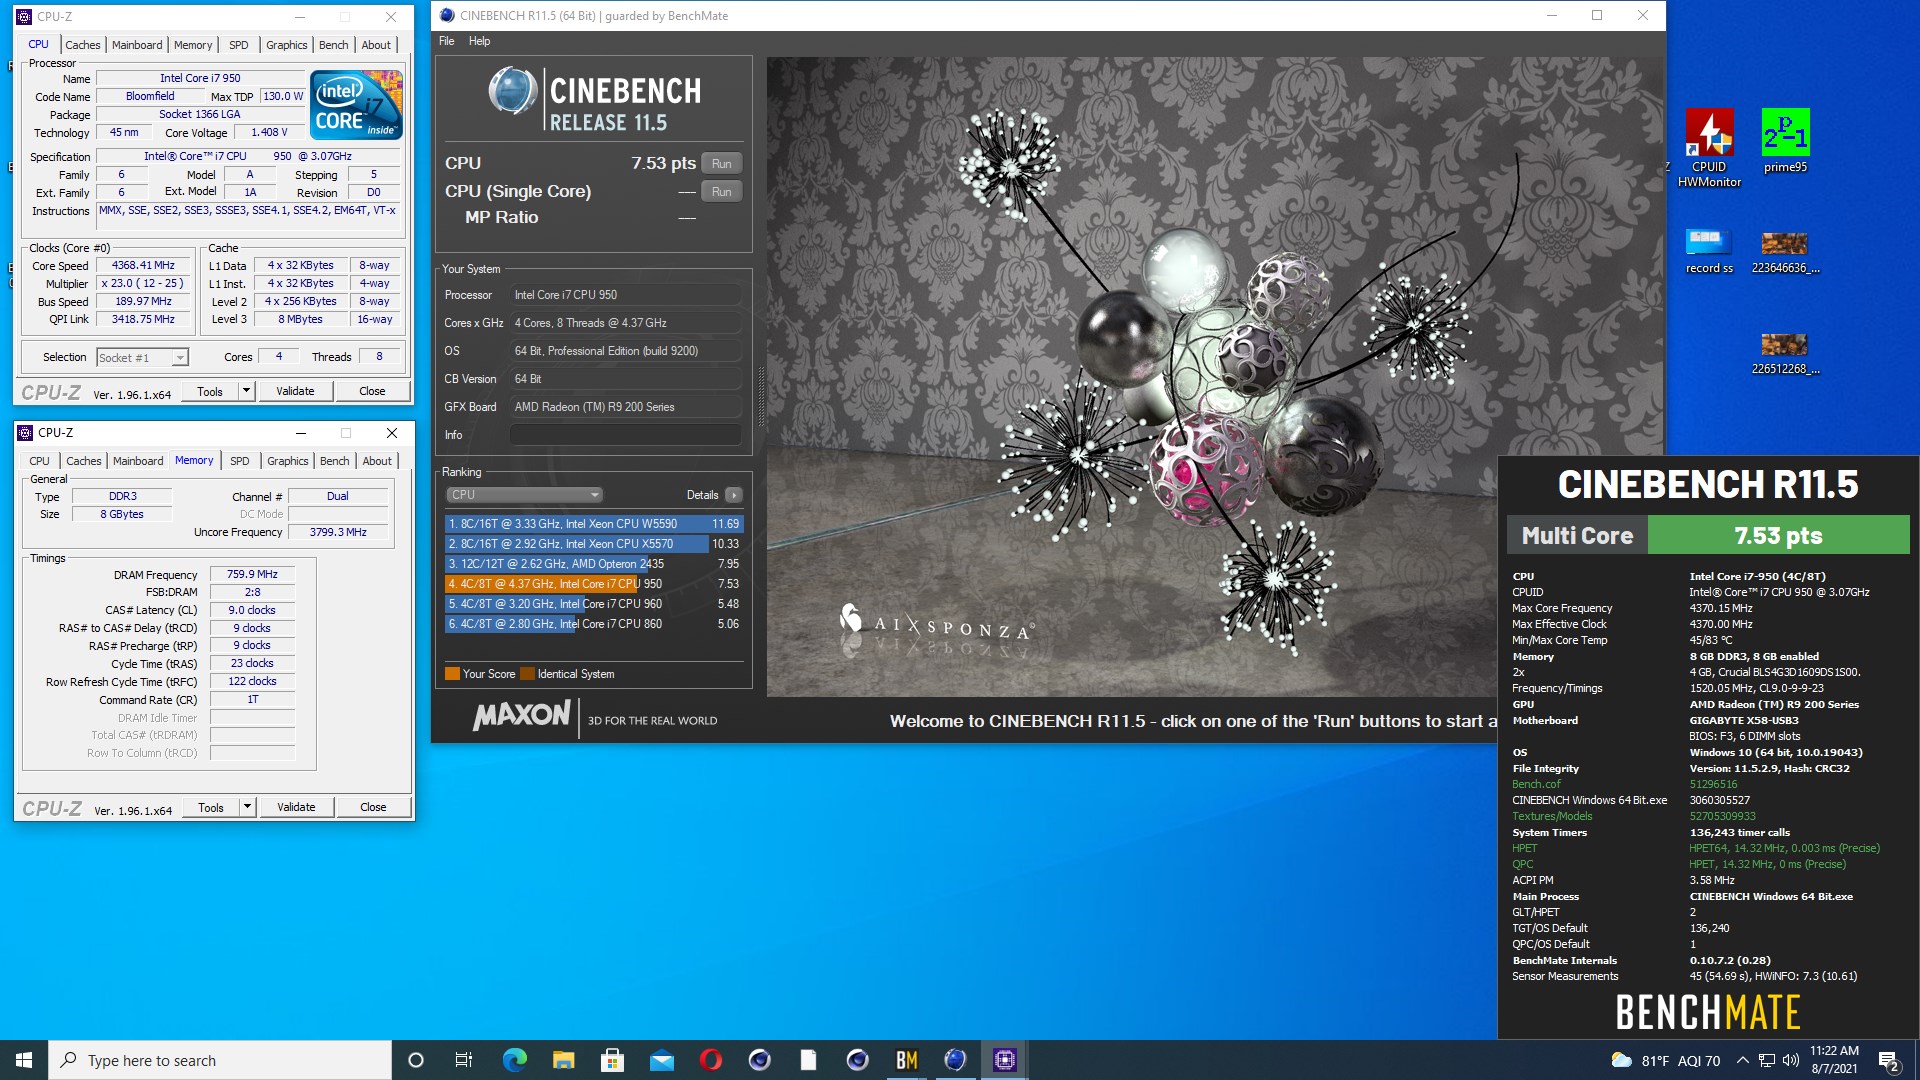Screen dimensions: 1920x1080
Task: Open the 223646636 image thumbnail on the desktop
Action: point(1785,252)
